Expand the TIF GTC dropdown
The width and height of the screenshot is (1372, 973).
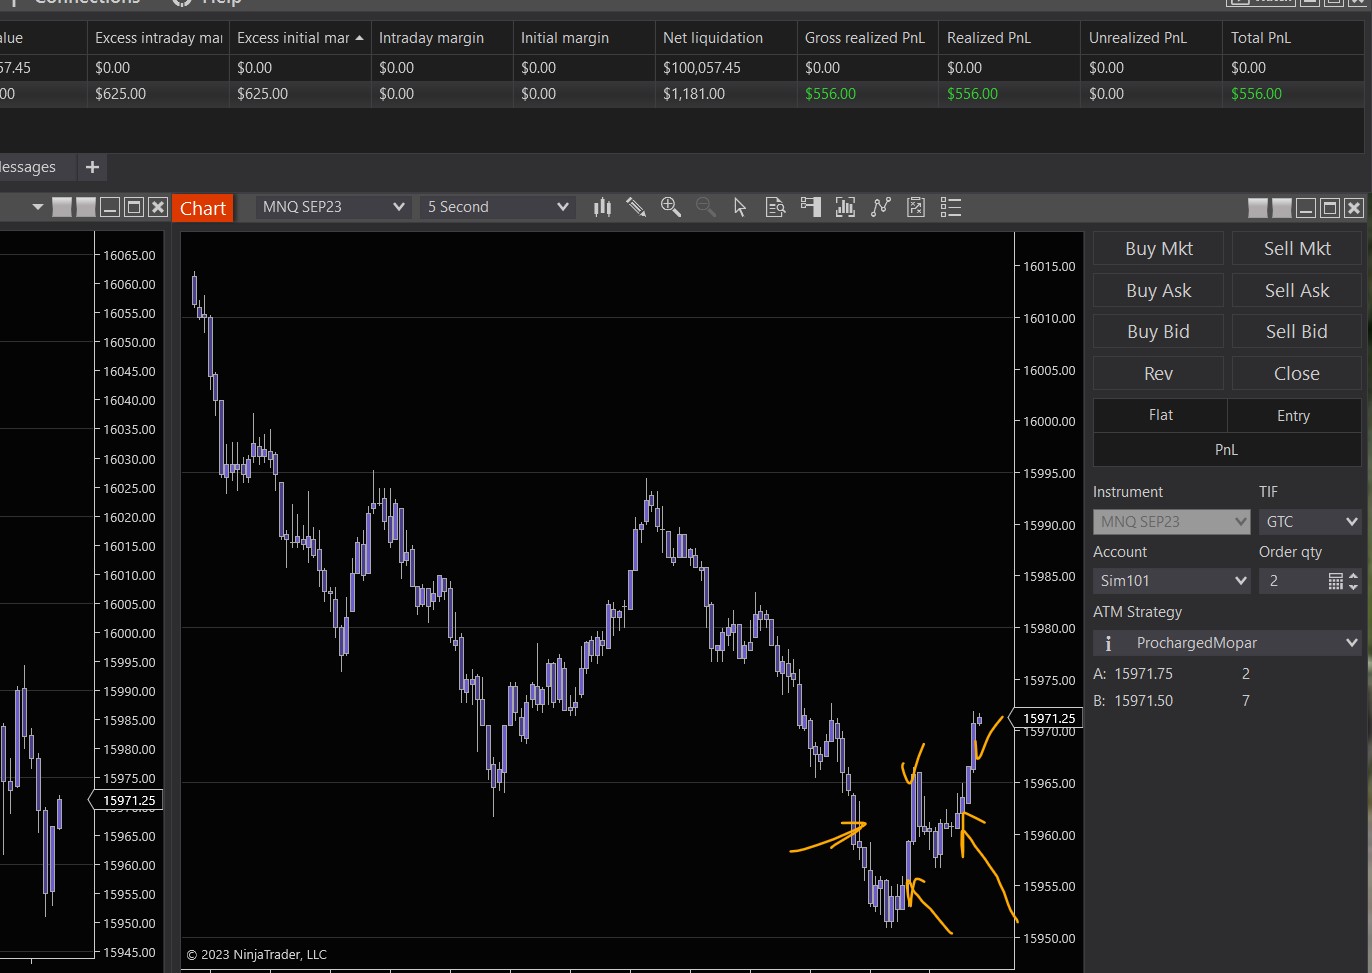click(x=1309, y=522)
